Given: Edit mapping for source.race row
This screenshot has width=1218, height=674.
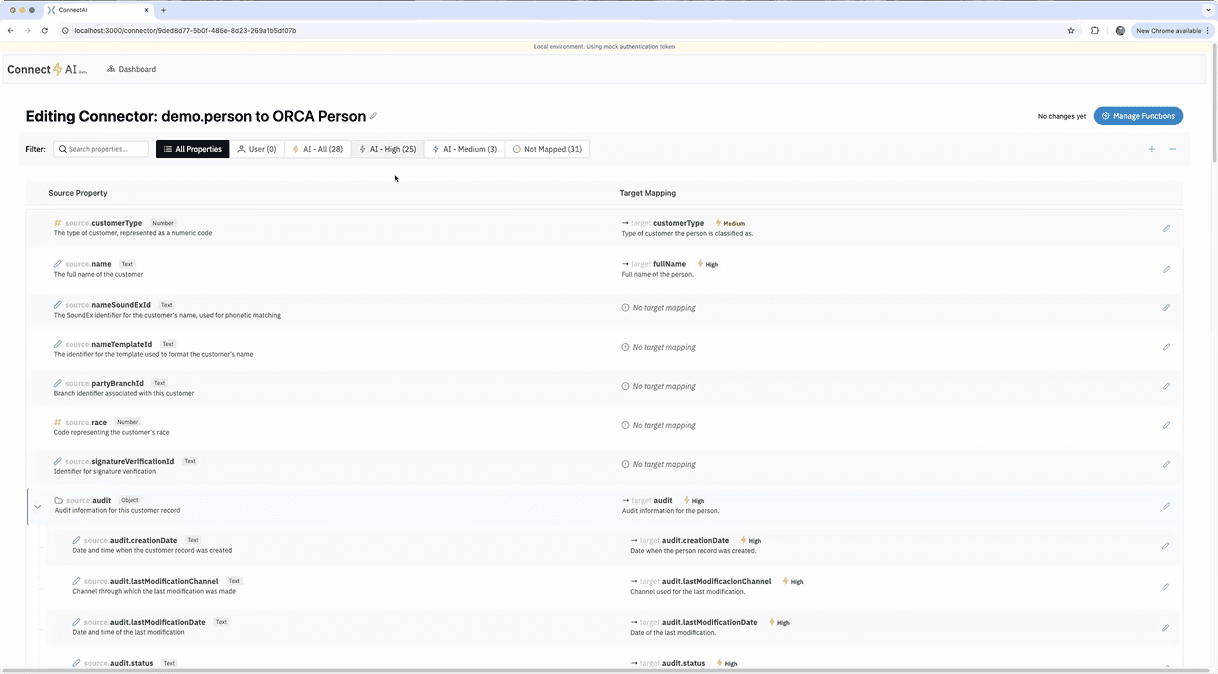Looking at the screenshot, I should [1166, 425].
